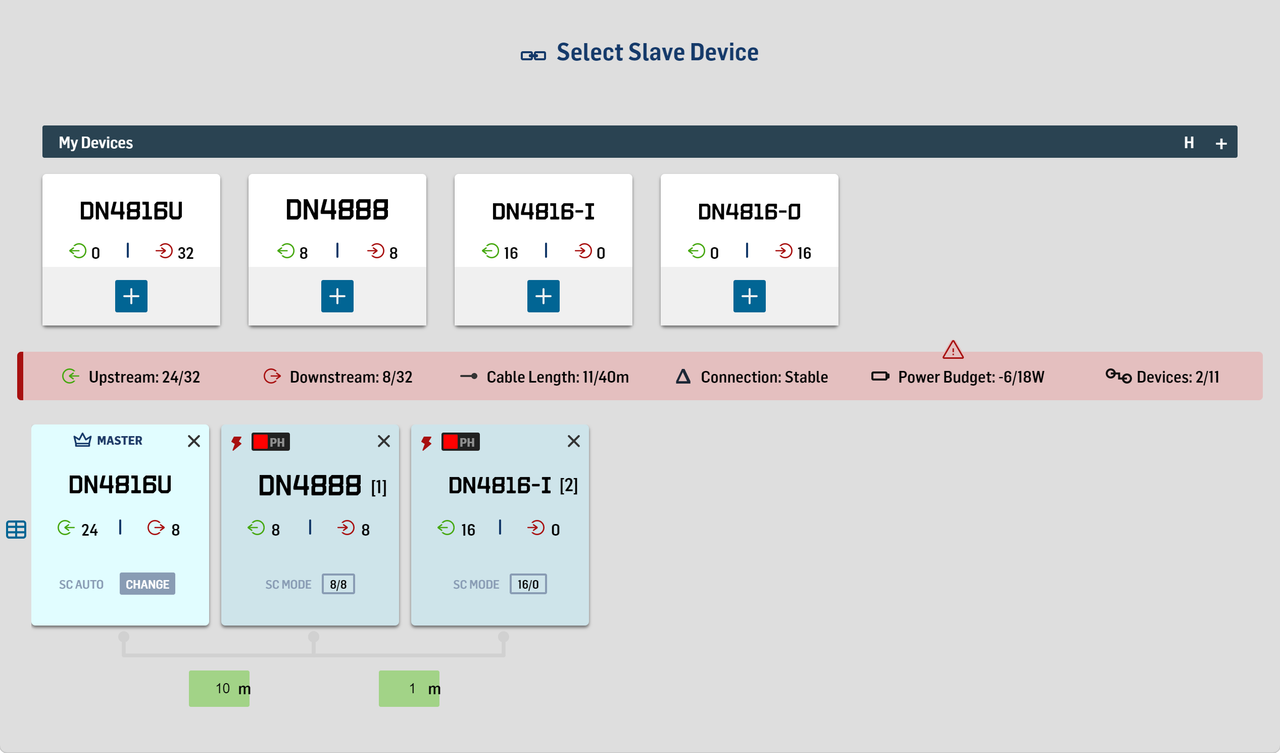Toggle PH power switch on DN4816-I [2]
1280x753 pixels.
(460, 442)
